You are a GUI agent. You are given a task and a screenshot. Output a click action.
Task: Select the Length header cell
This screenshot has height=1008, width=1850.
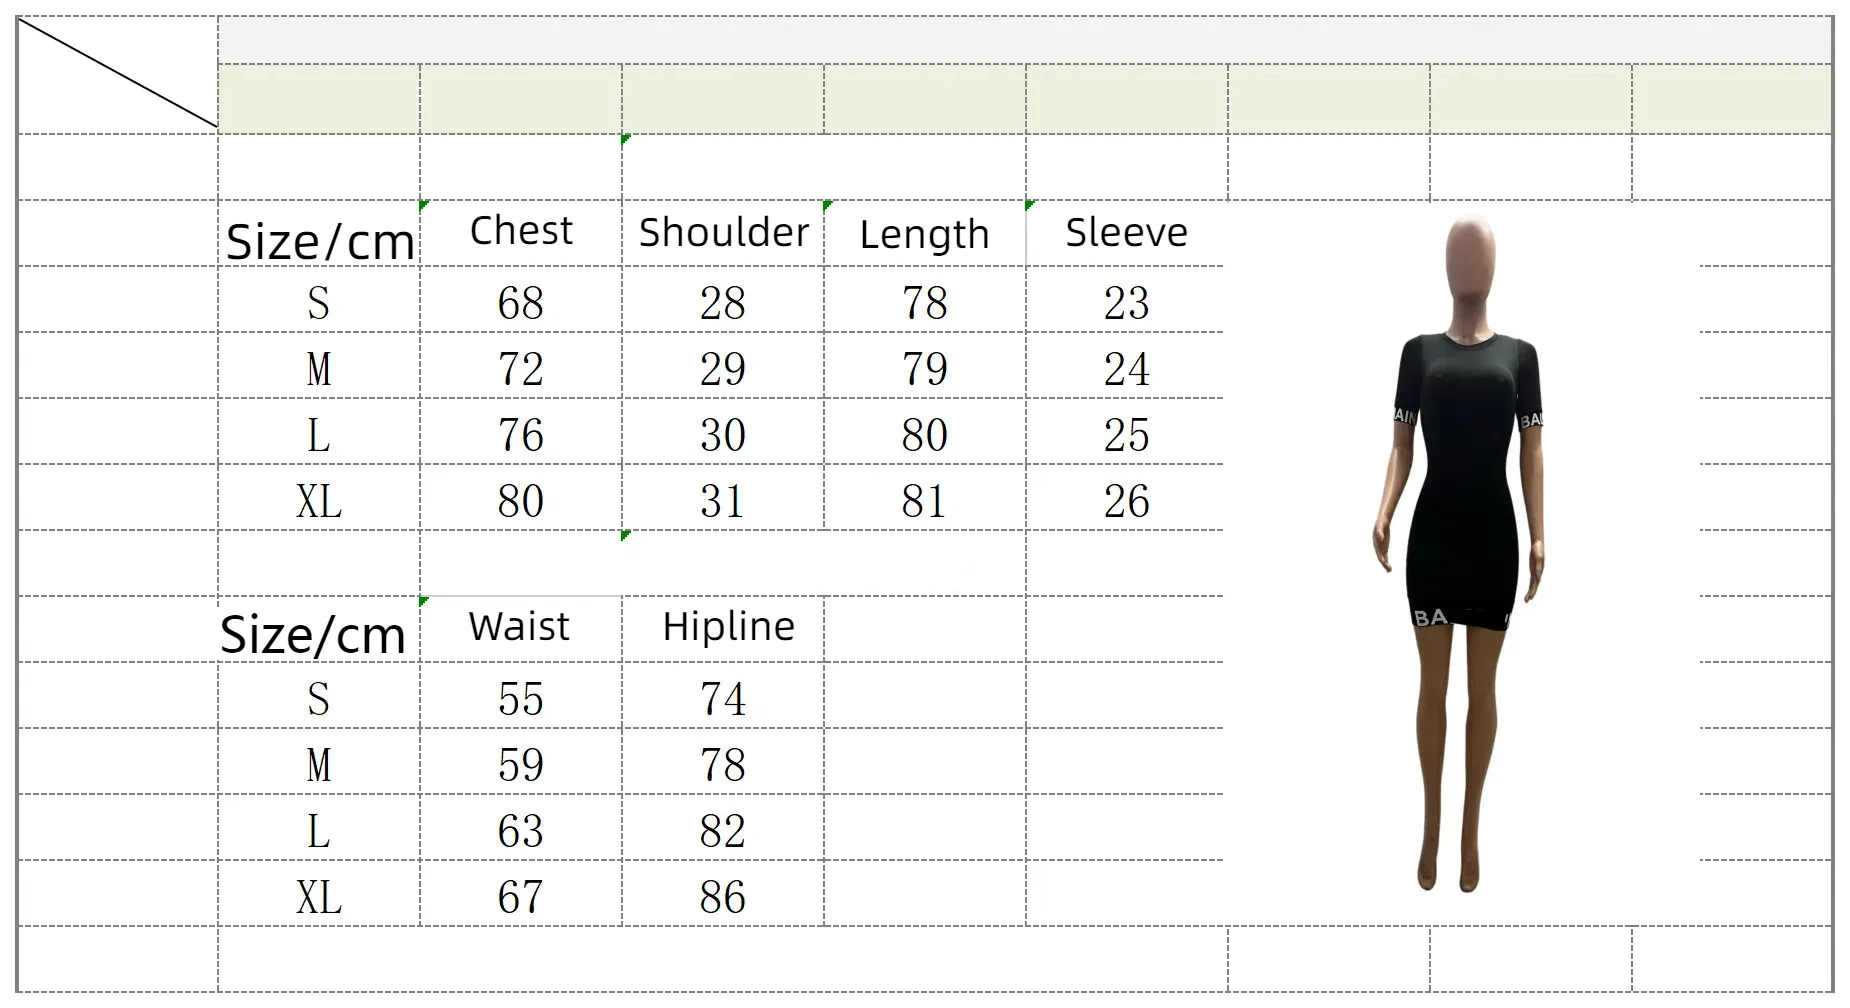pyautogui.click(x=925, y=233)
